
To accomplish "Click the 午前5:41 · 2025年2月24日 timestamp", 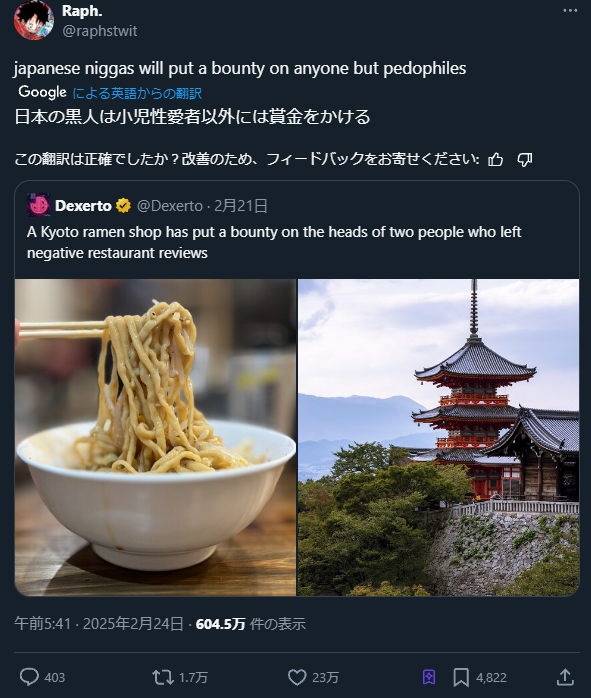I will coord(99,624).
